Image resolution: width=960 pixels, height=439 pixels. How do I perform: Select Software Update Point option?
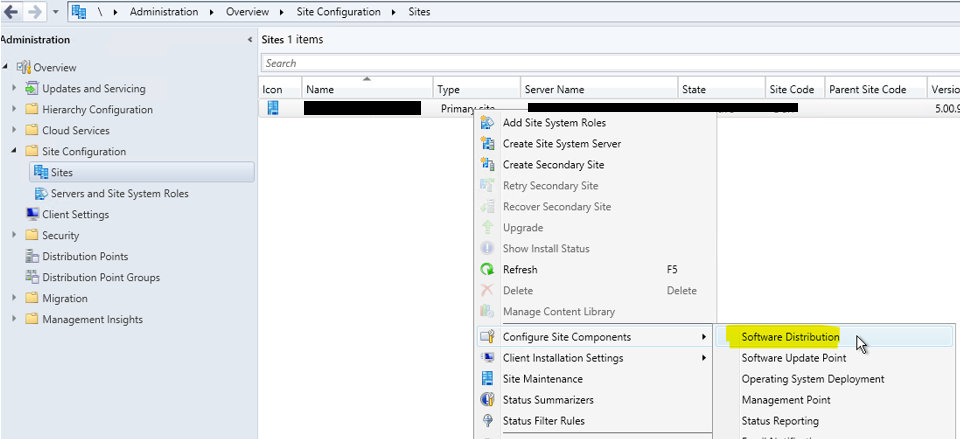[x=793, y=358]
